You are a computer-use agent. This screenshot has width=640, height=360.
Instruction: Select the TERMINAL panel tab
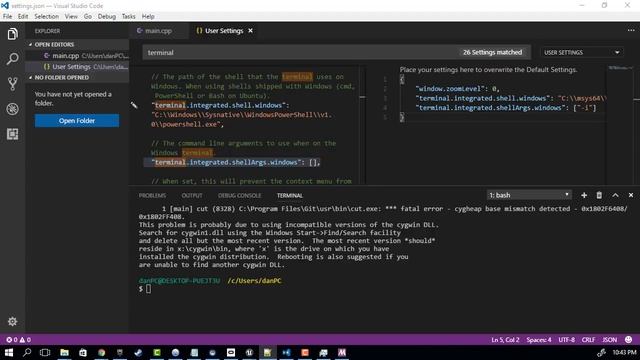coord(290,196)
